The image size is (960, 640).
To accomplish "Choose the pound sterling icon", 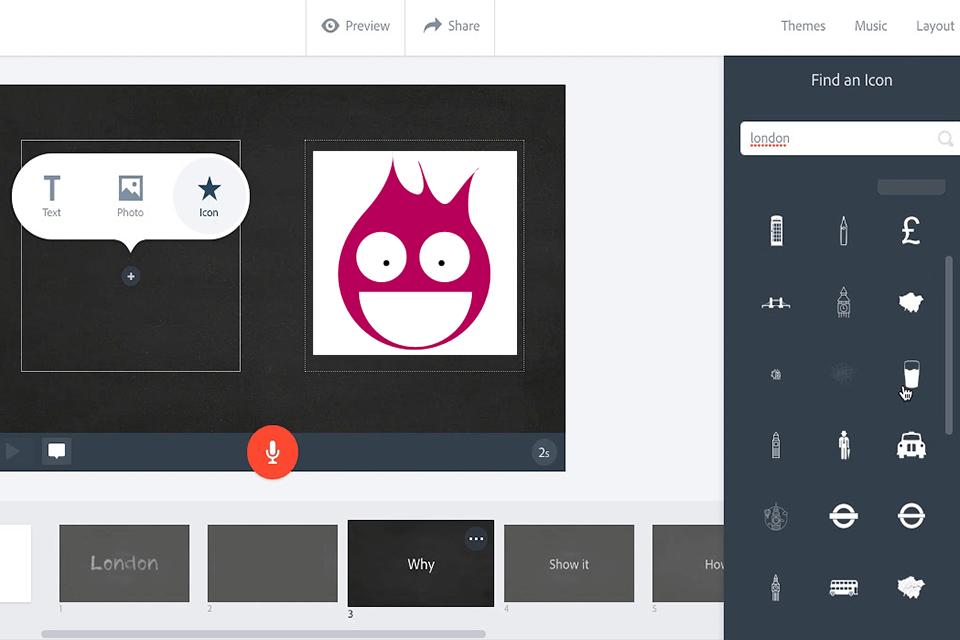I will [x=911, y=230].
